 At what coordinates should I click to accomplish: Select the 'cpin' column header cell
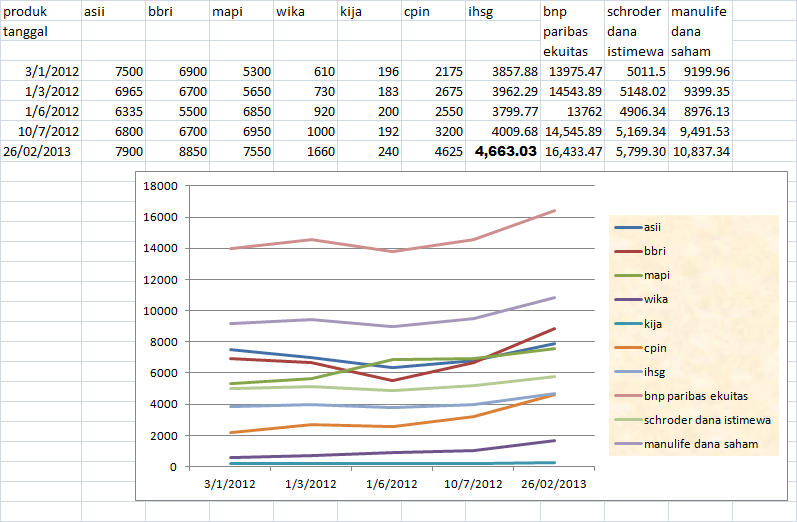pyautogui.click(x=434, y=11)
